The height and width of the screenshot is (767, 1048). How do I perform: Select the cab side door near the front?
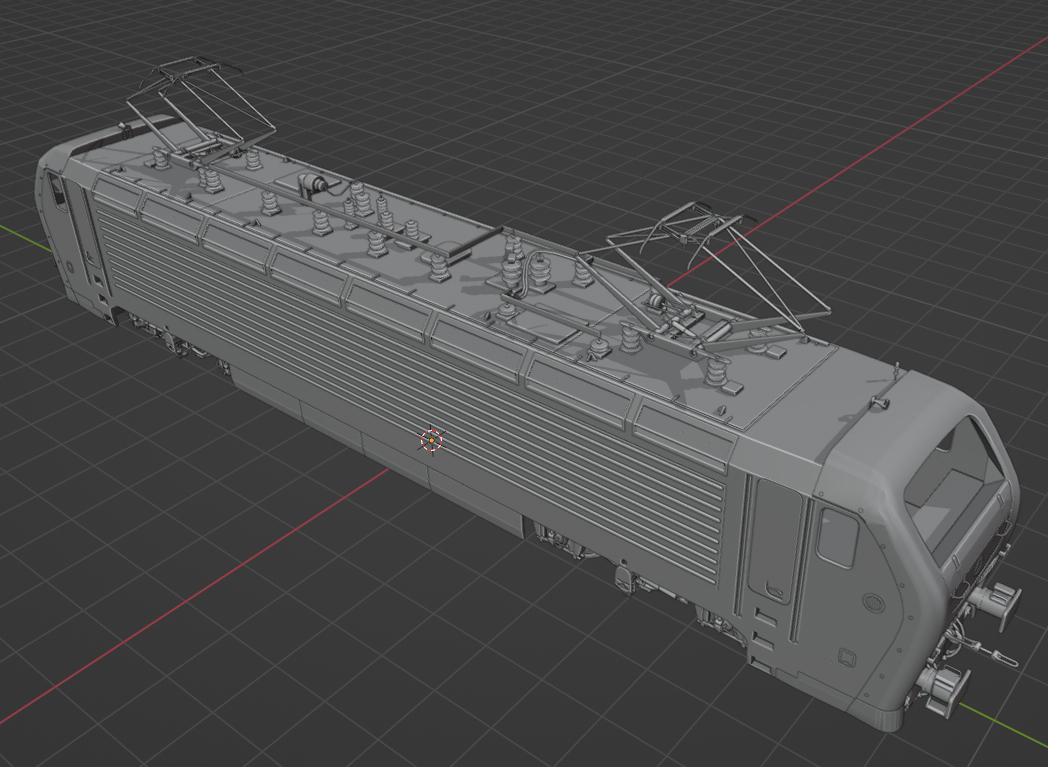coord(775,541)
